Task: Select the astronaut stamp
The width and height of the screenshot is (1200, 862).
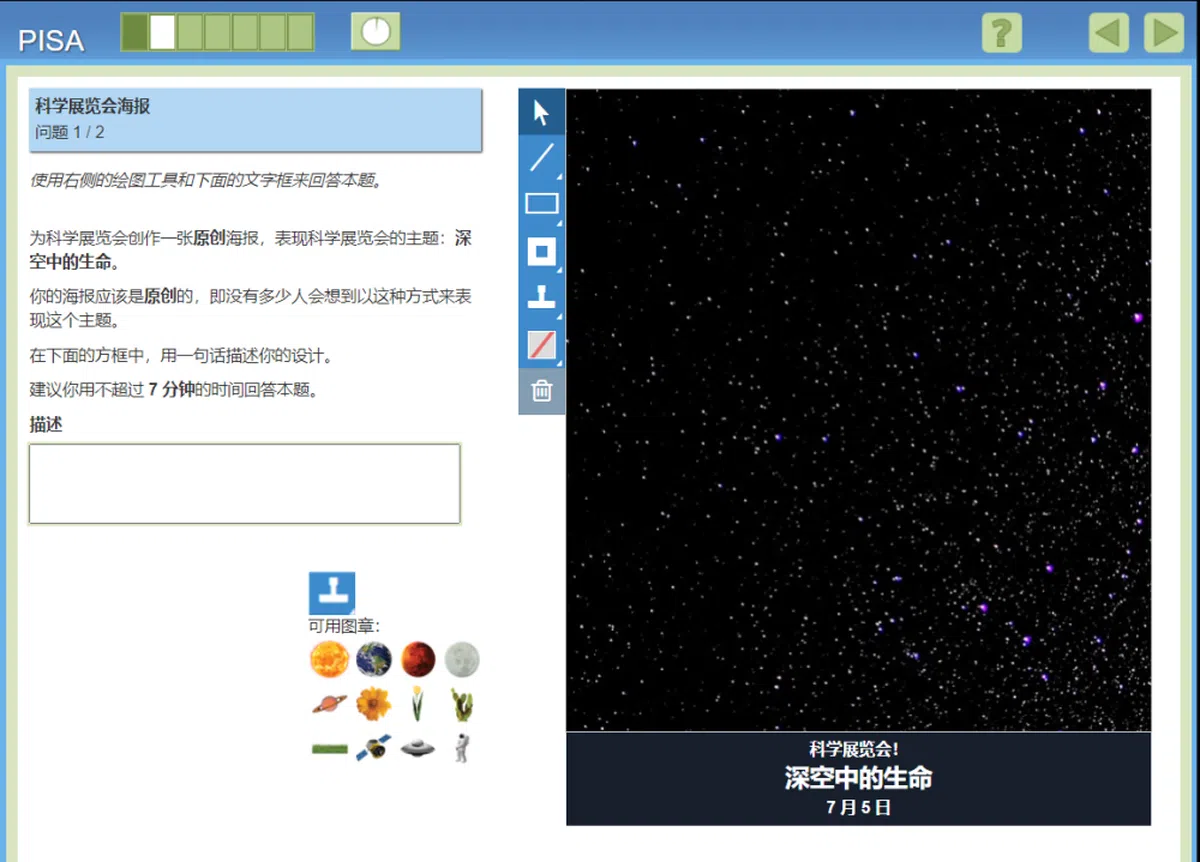Action: coord(461,747)
